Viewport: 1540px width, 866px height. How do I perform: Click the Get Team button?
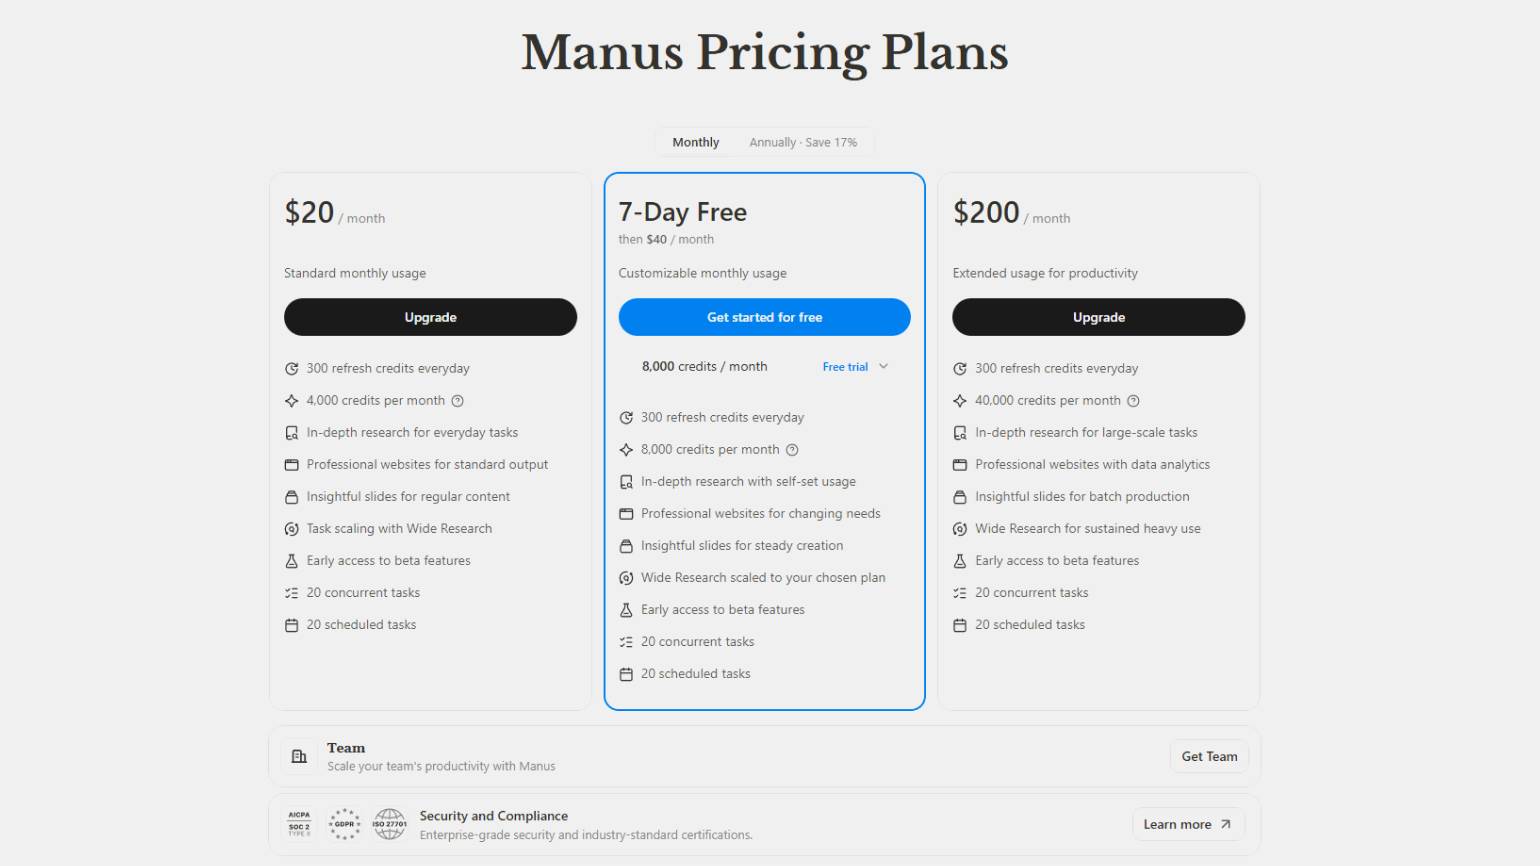point(1209,757)
